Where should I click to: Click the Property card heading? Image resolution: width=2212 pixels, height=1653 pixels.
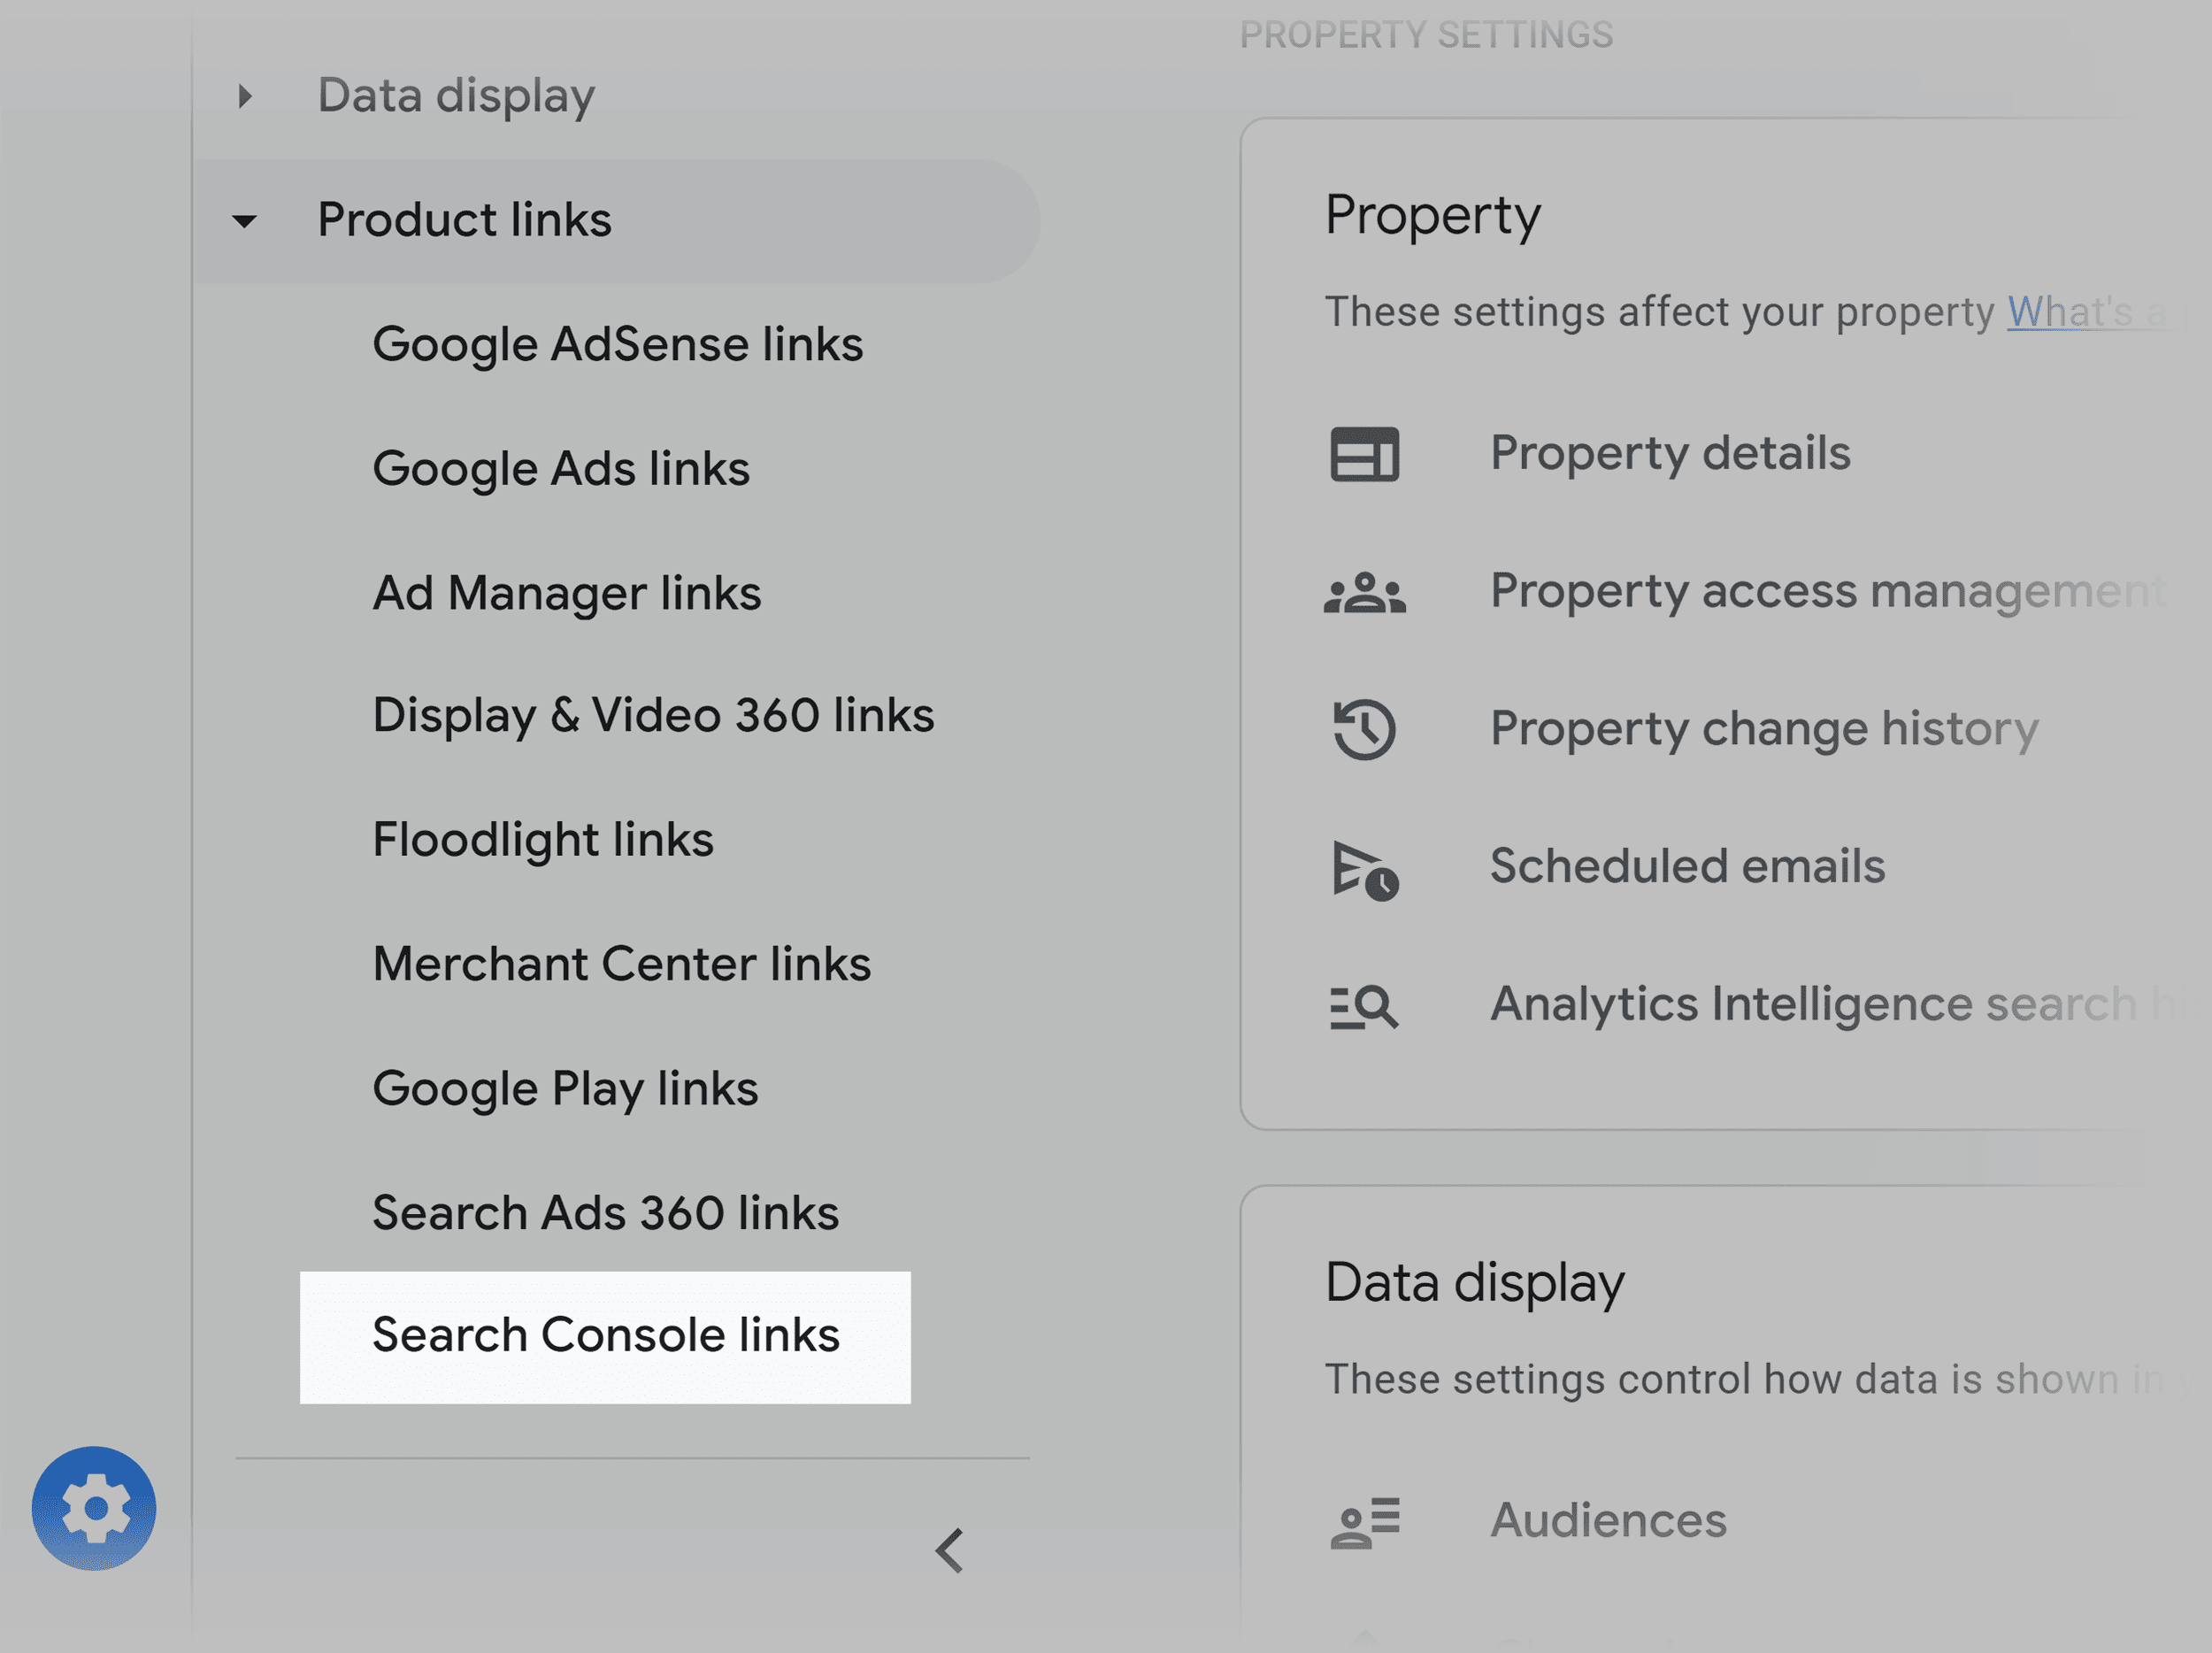[1433, 216]
